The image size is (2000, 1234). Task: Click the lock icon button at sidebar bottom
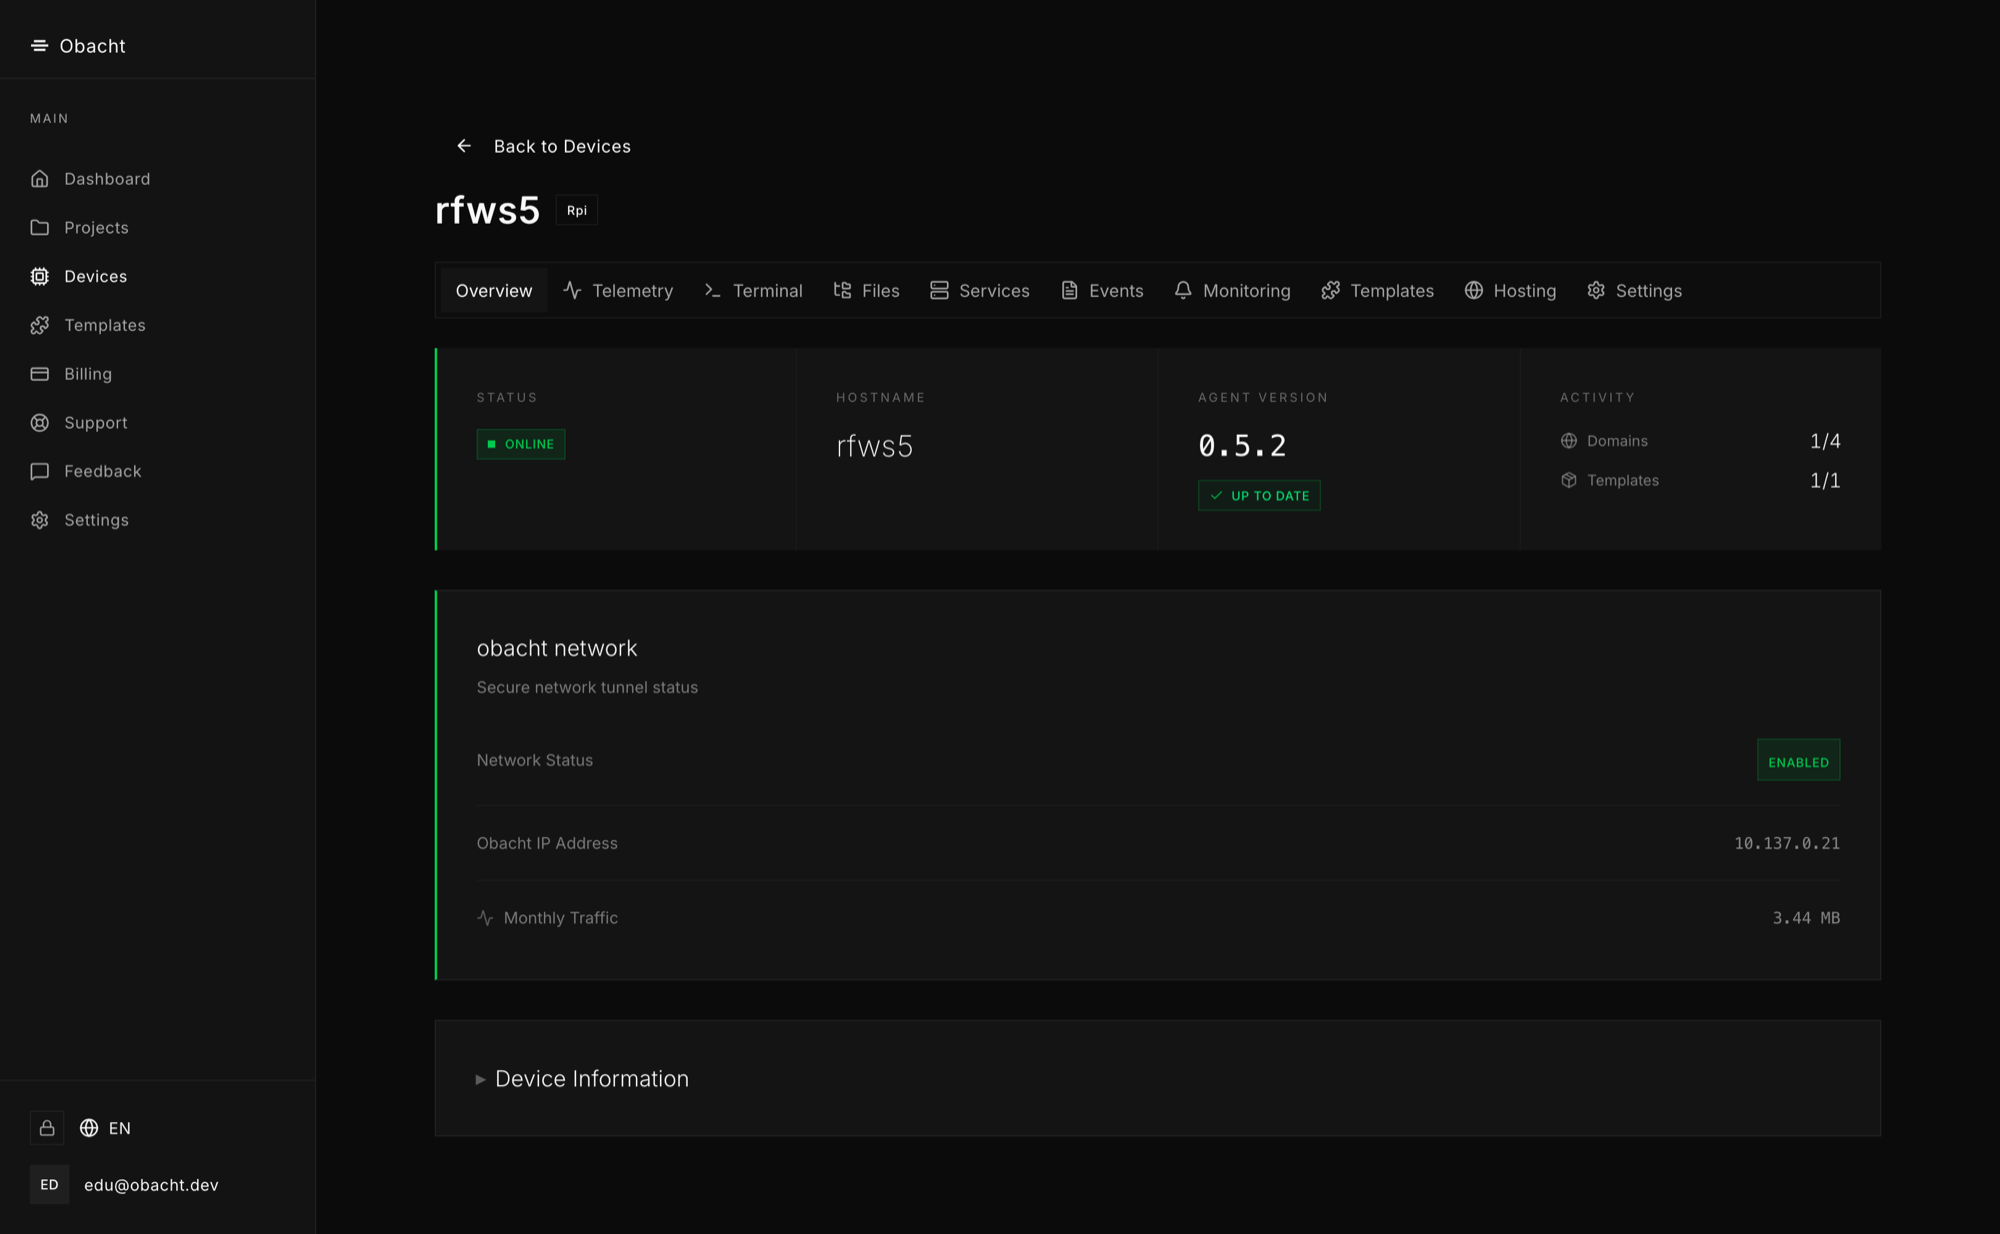click(47, 1128)
